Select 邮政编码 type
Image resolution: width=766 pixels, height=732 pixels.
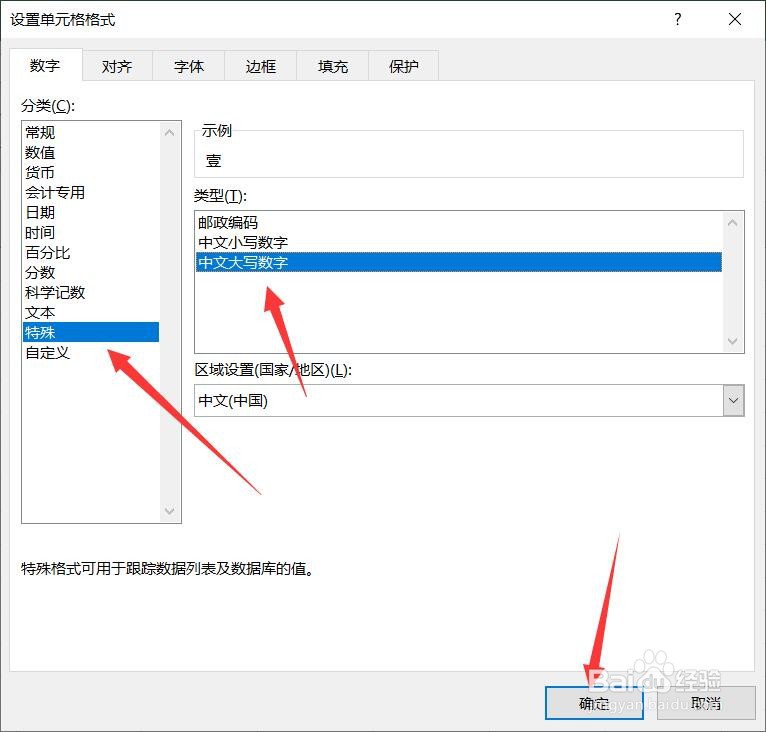click(x=459, y=223)
